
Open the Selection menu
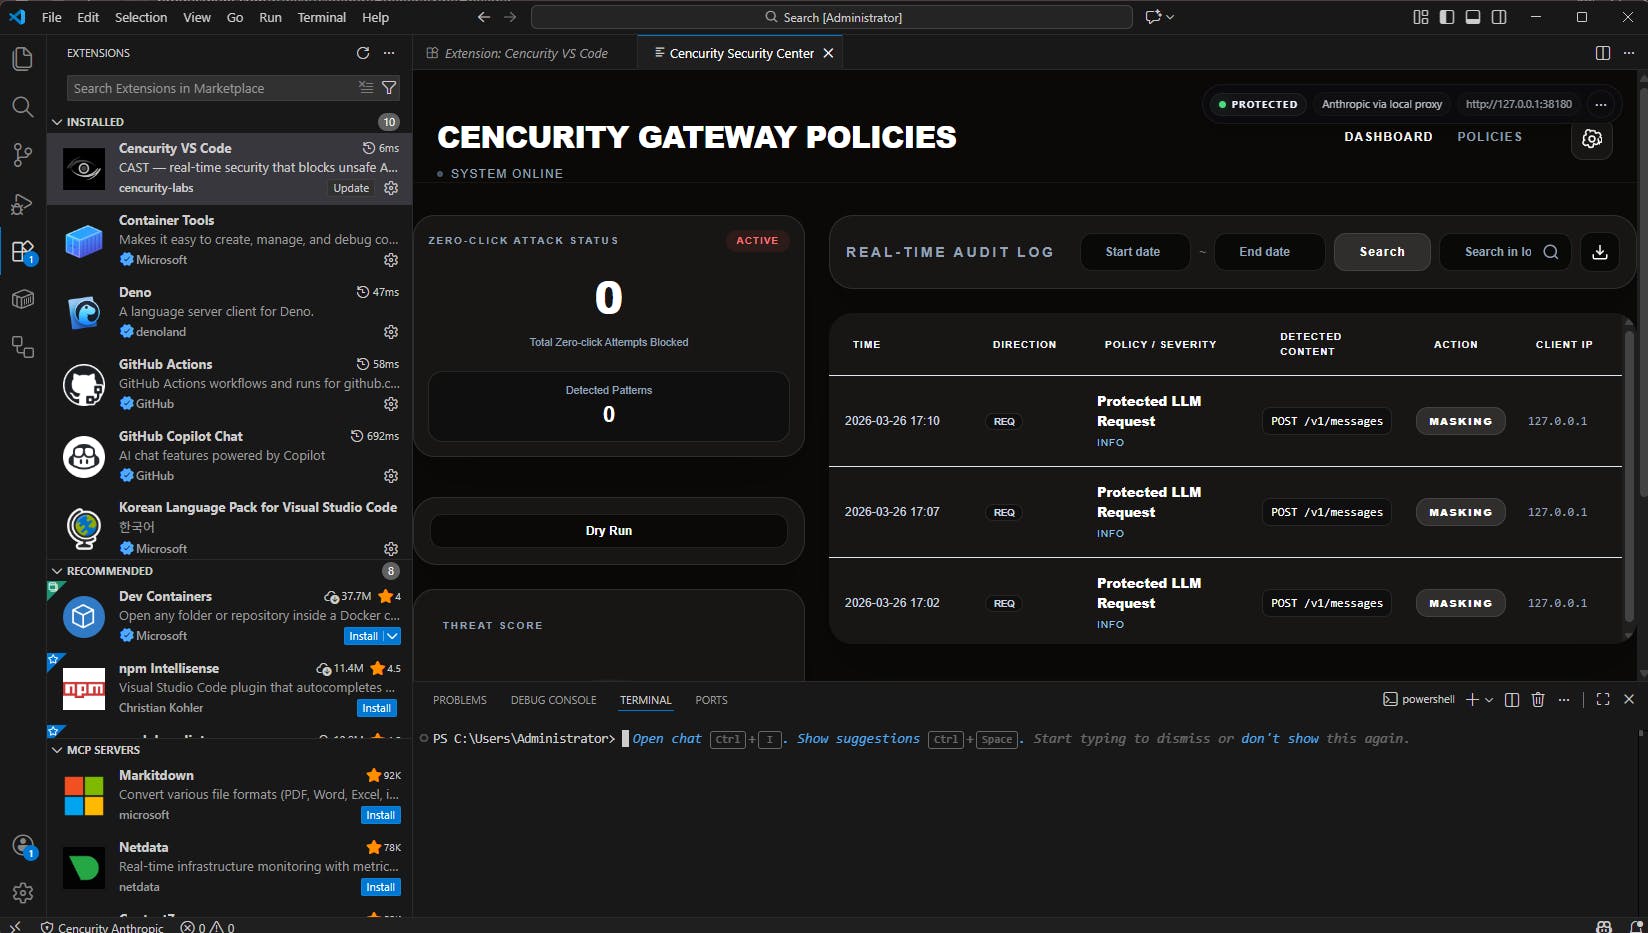click(x=141, y=17)
